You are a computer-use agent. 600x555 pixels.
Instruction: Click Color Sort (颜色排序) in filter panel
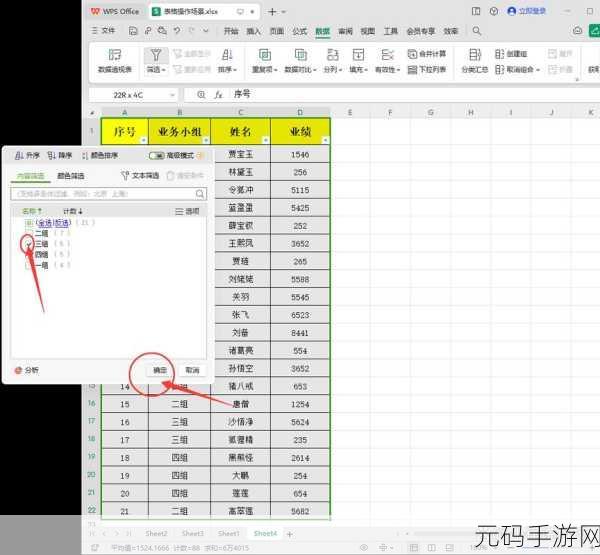pyautogui.click(x=99, y=155)
